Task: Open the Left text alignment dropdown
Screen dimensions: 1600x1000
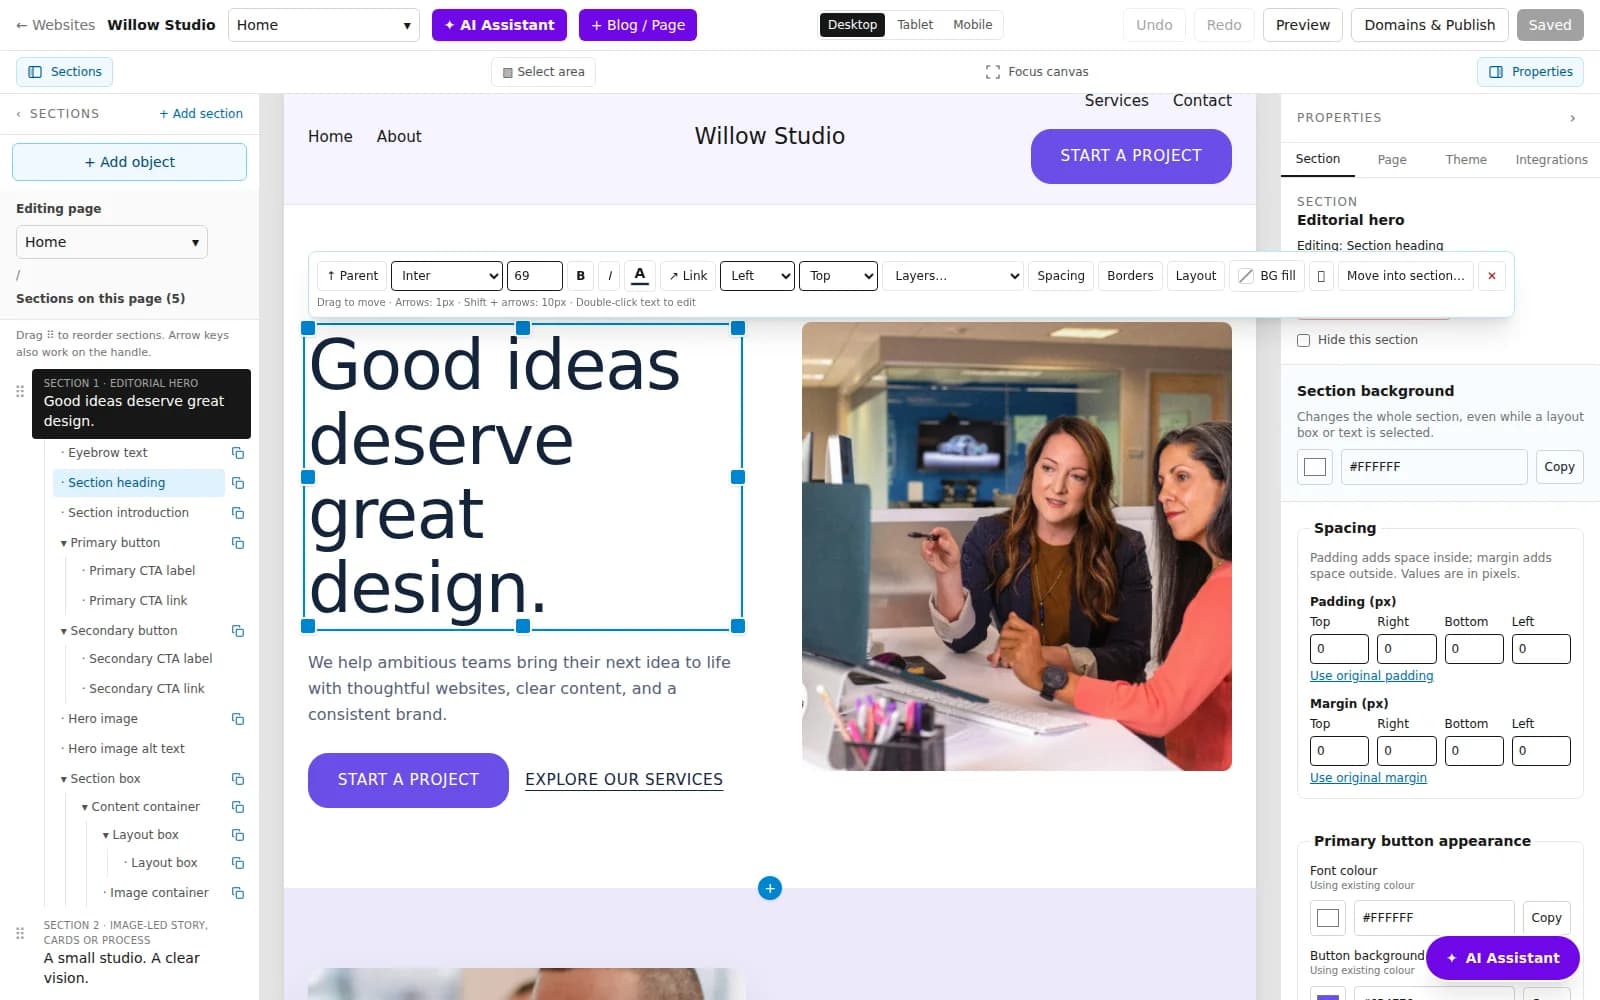Action: pyautogui.click(x=757, y=276)
